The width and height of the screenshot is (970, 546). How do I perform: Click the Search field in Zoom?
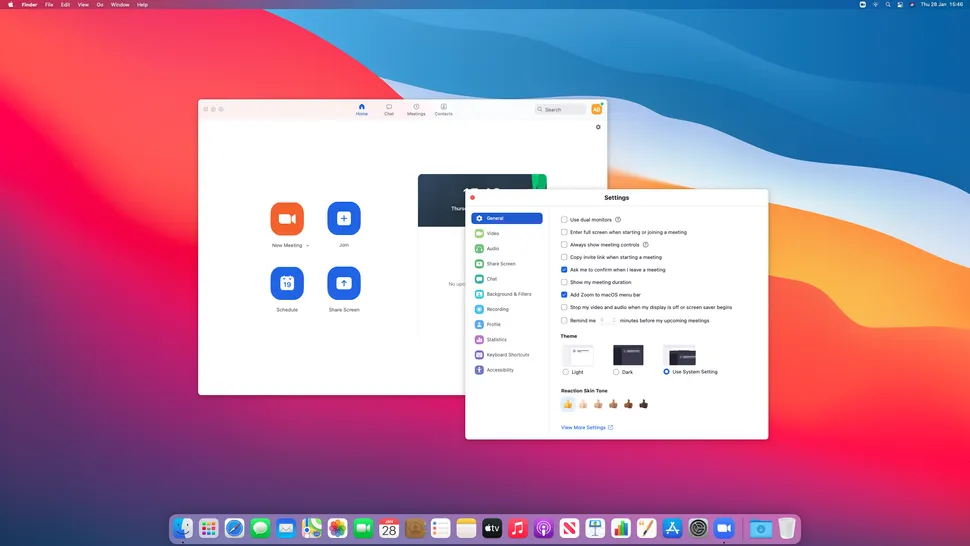[x=561, y=109]
